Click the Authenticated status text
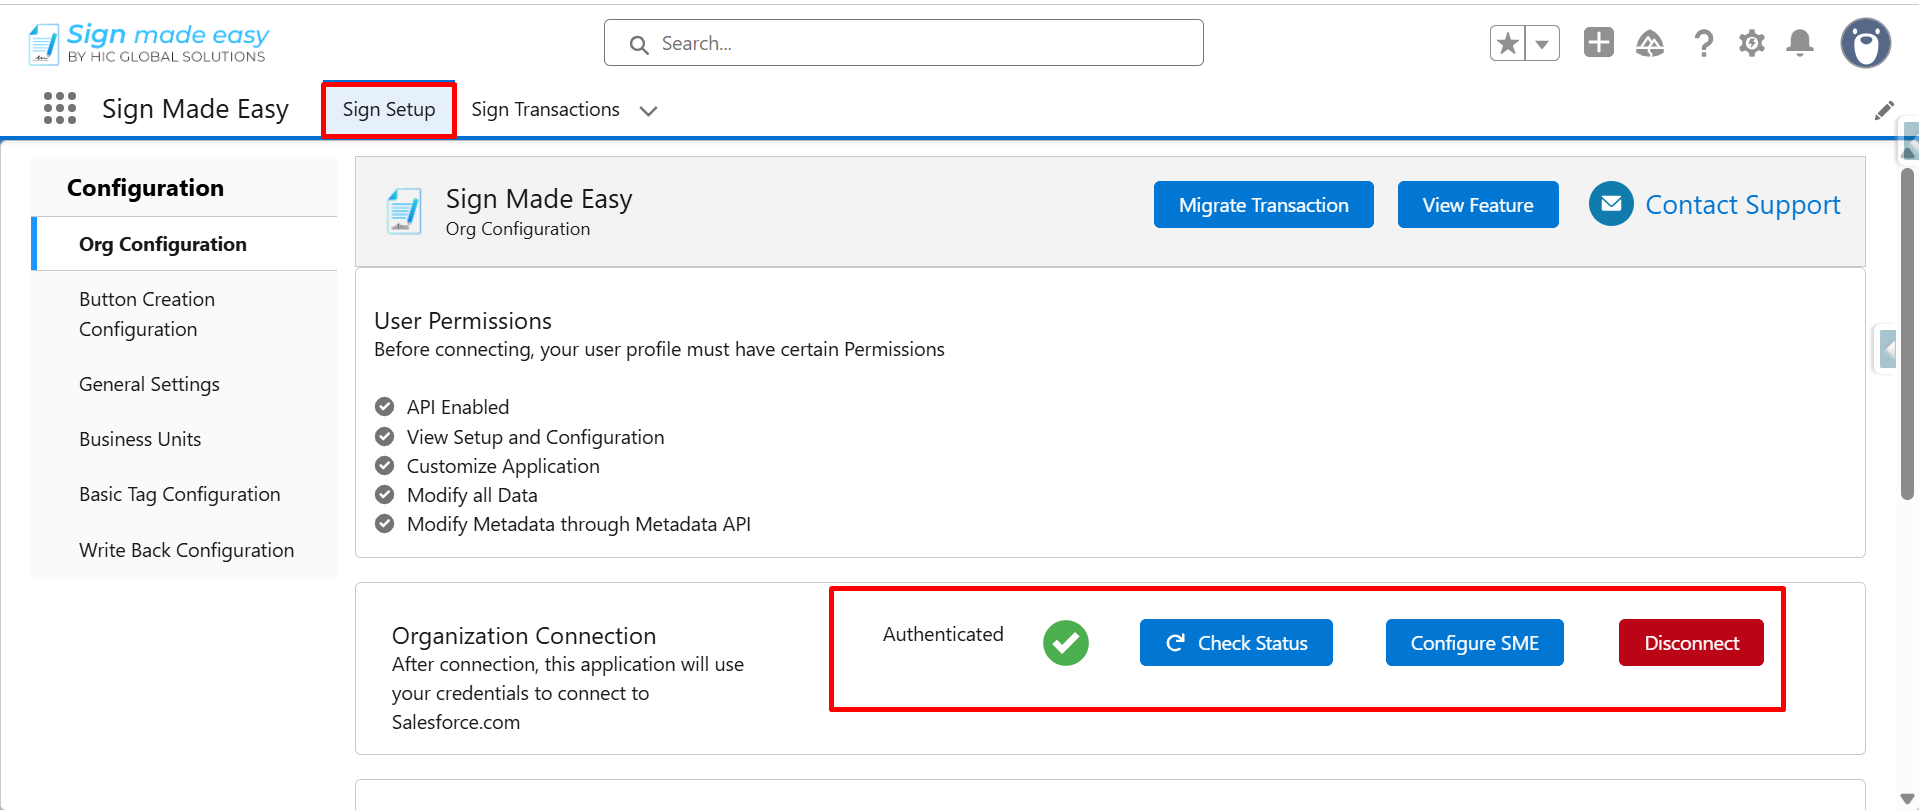1919x810 pixels. click(x=943, y=634)
